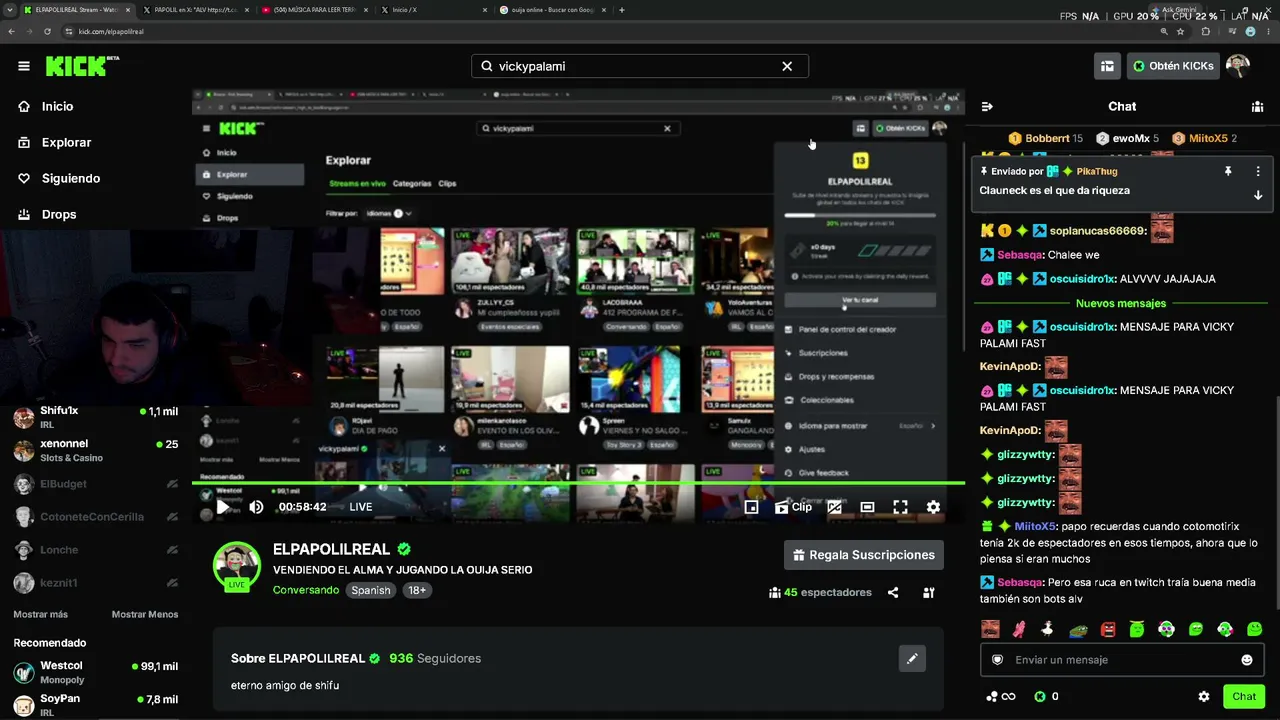The image size is (1280, 720).
Task: Click the shield icon in chat input
Action: 997,660
